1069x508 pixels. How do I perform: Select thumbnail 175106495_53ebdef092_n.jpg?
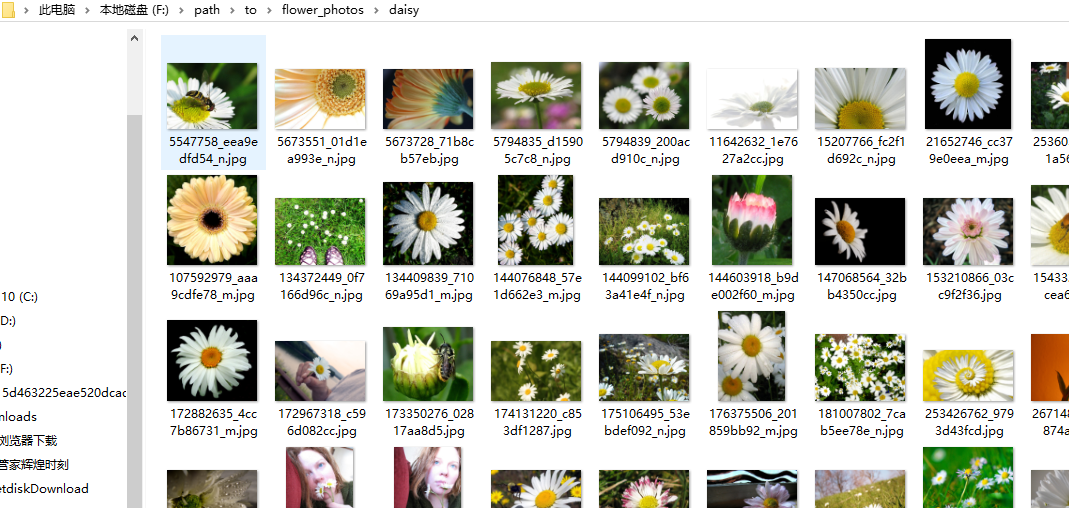[644, 368]
